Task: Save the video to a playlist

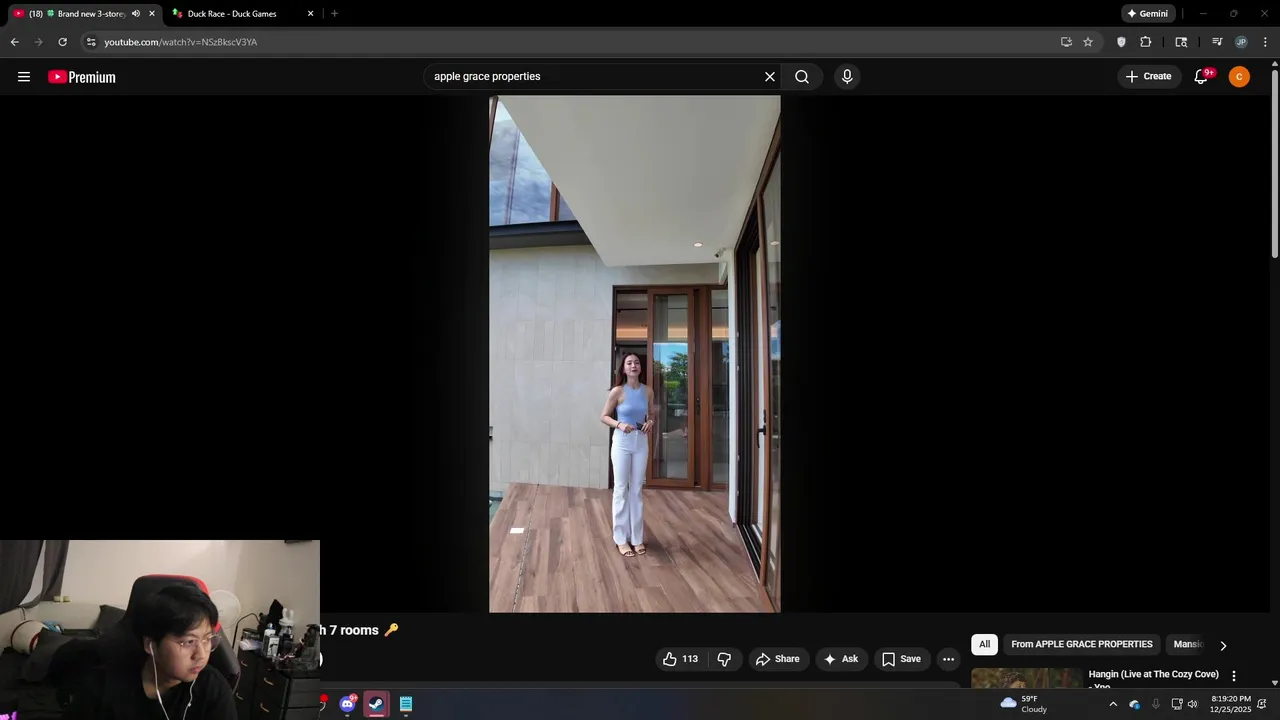Action: [x=901, y=659]
